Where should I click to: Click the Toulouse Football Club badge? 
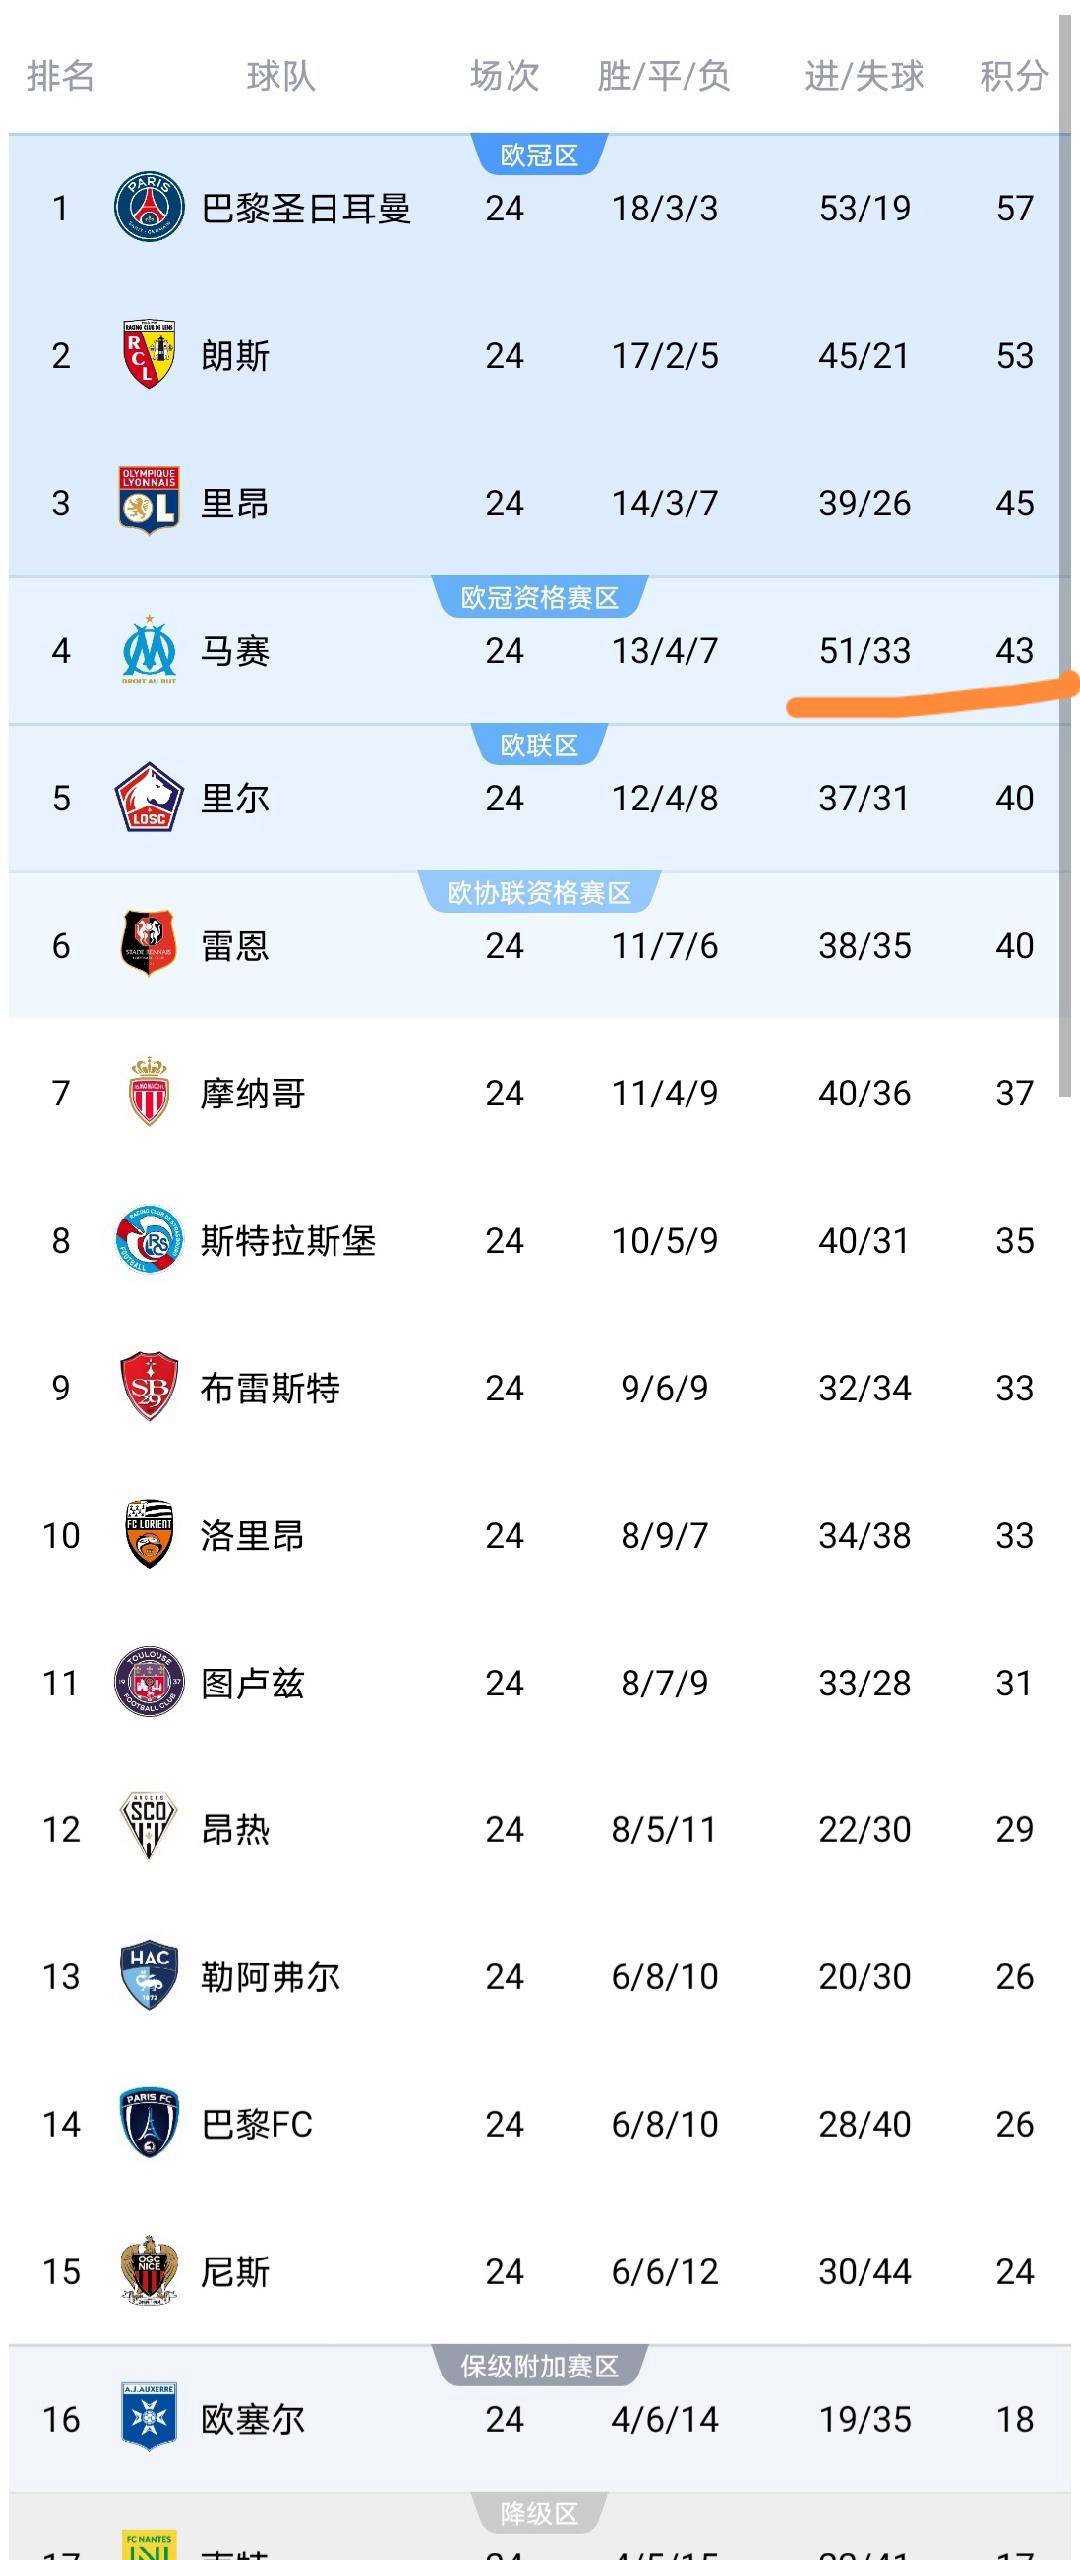(x=149, y=1682)
